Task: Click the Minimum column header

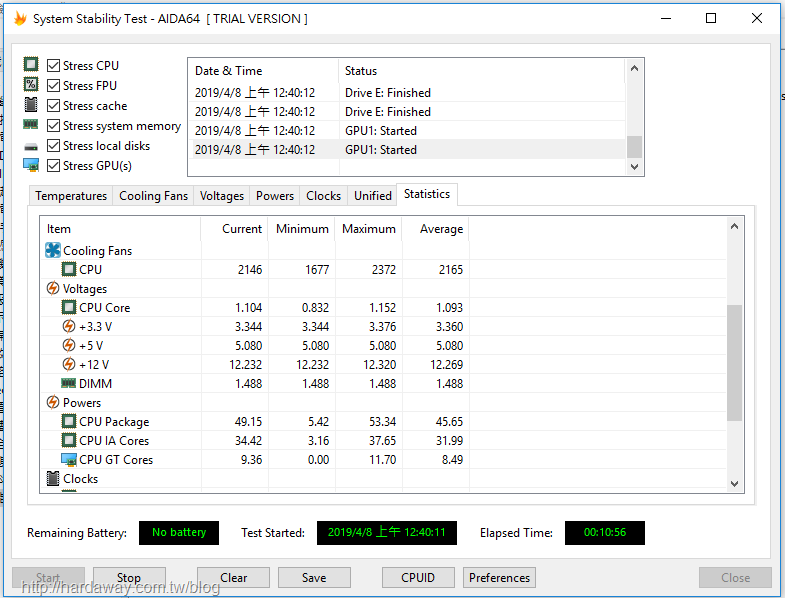Action: click(x=302, y=229)
